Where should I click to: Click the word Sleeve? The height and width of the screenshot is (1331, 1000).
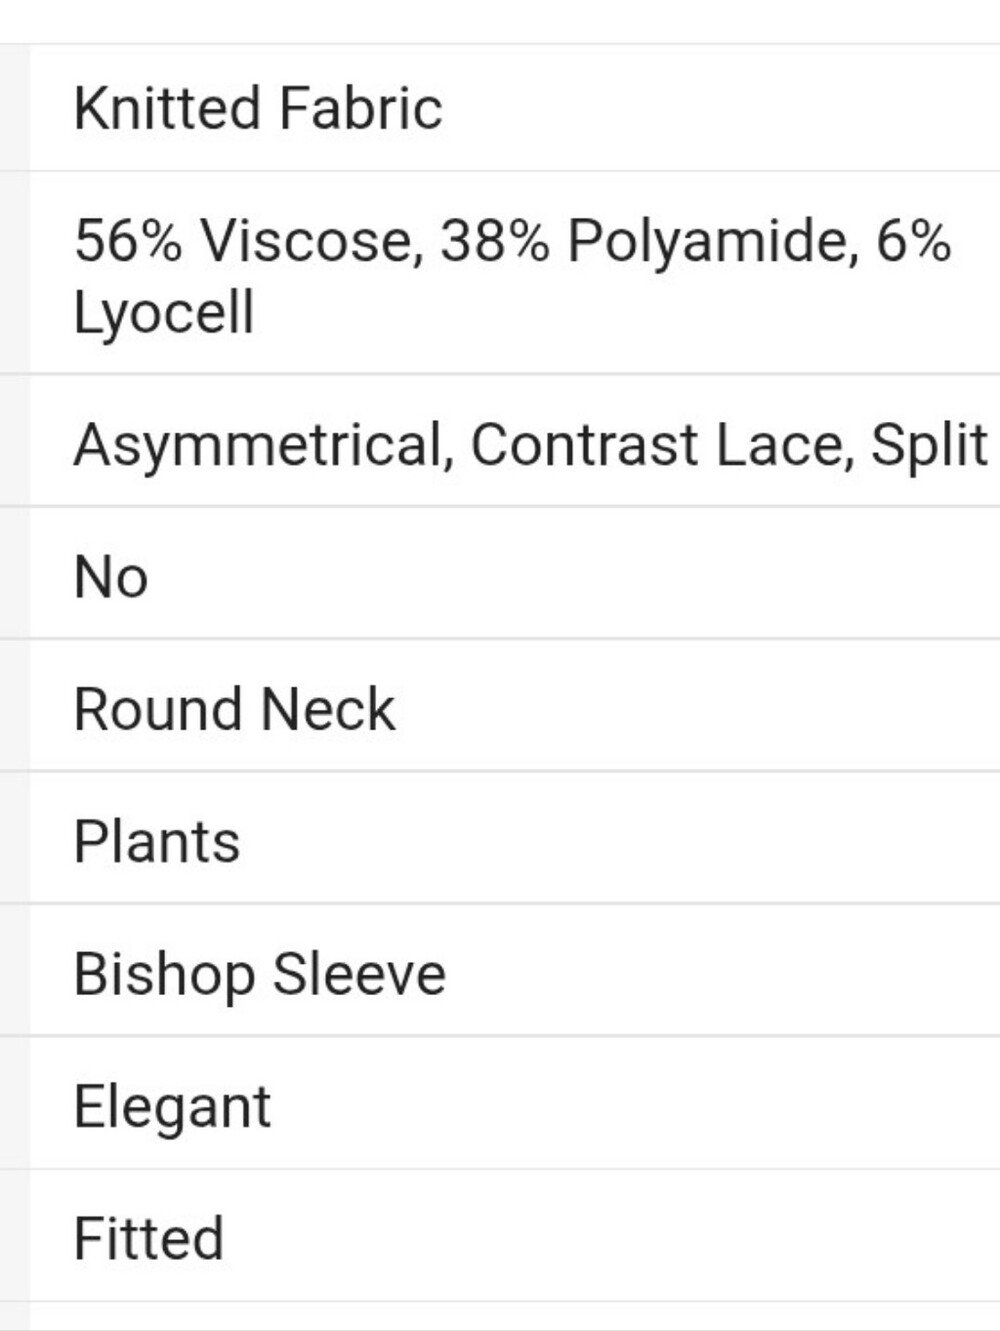359,974
